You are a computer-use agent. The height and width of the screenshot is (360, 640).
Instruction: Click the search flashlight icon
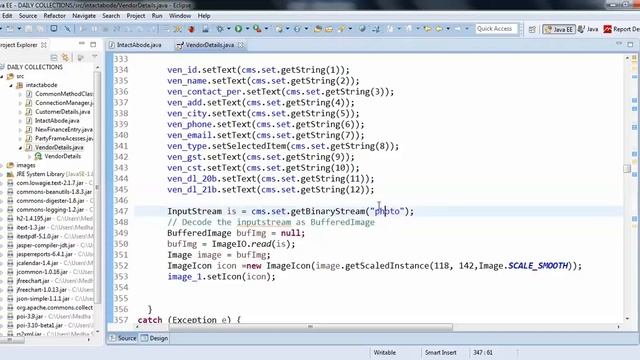(x=341, y=29)
